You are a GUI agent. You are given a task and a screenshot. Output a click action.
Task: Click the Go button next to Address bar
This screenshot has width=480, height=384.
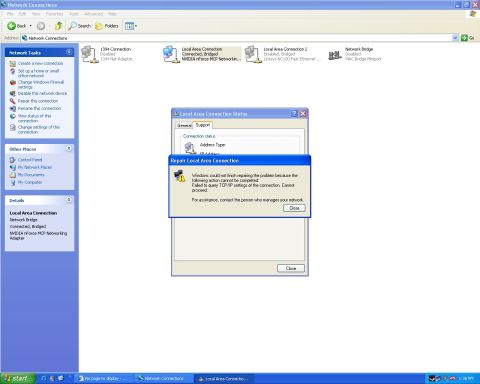[467, 38]
